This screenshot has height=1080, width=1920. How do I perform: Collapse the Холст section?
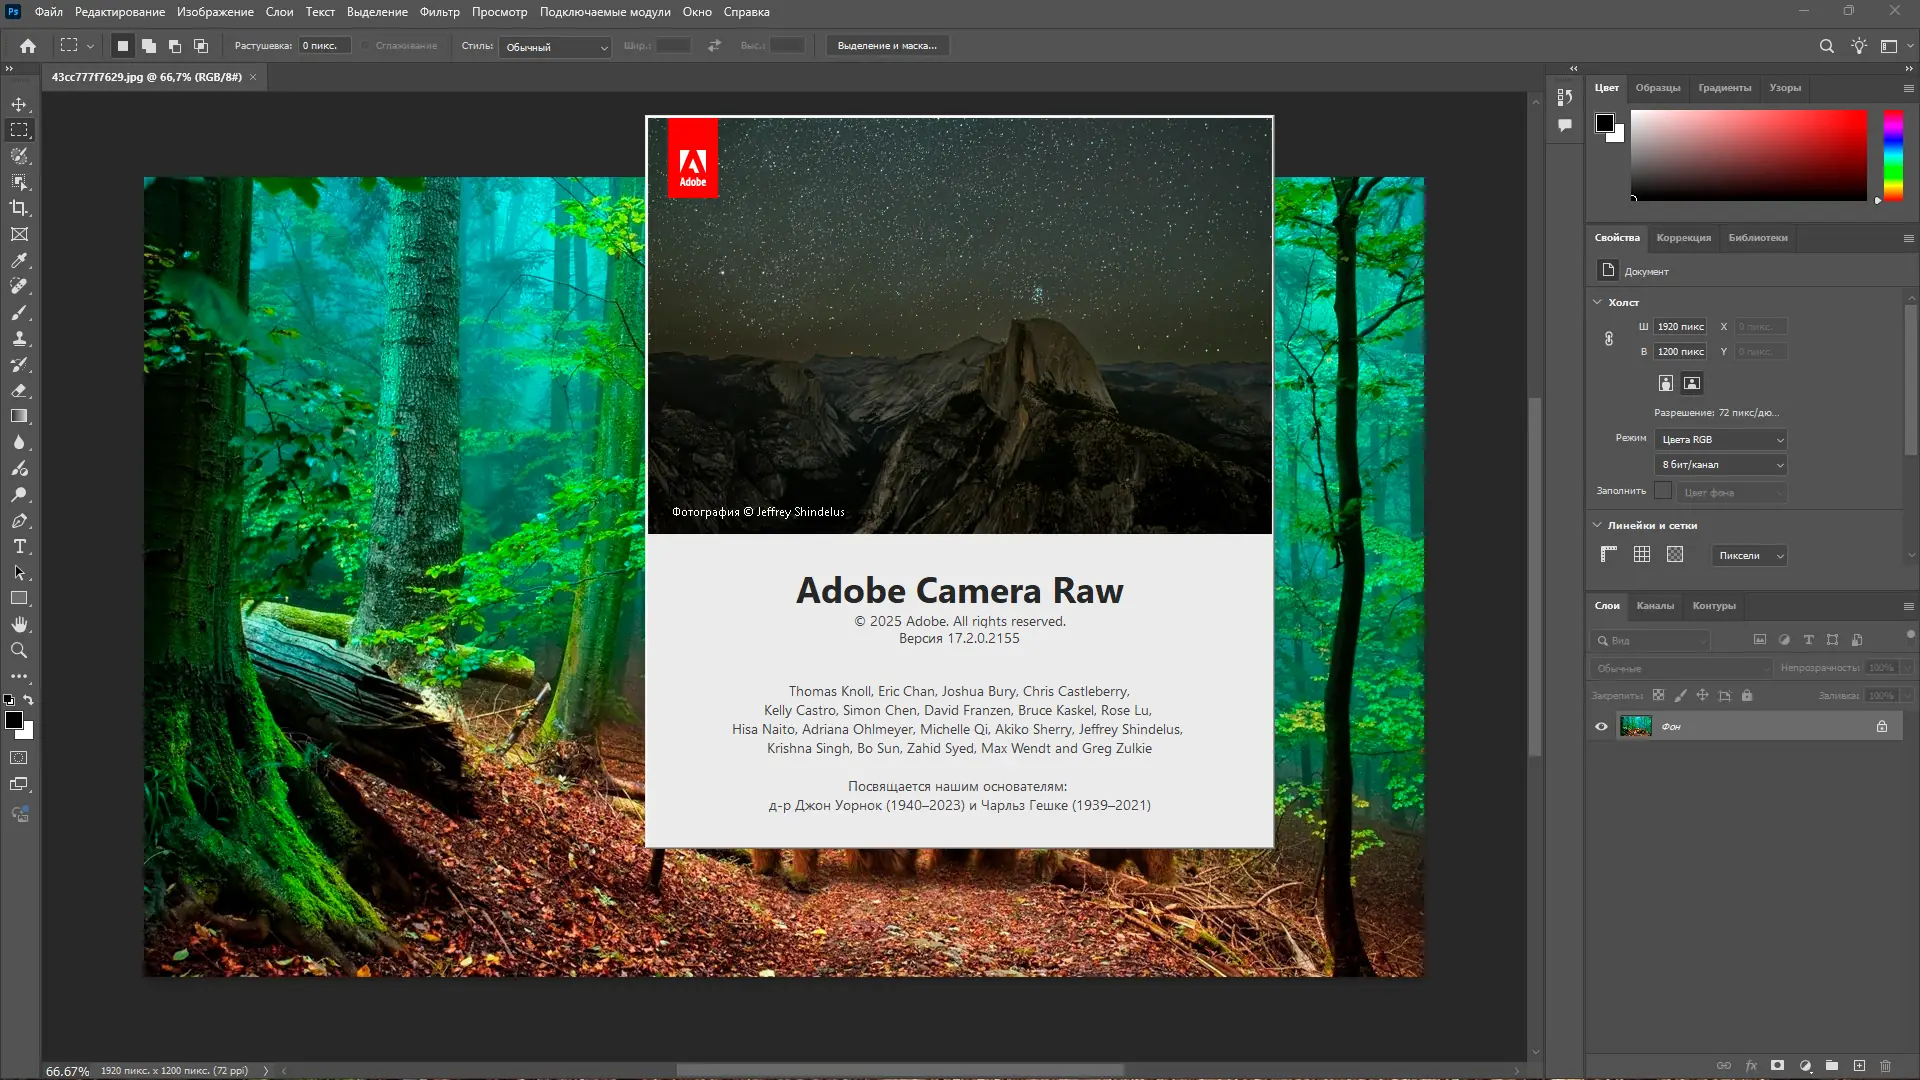[1597, 301]
